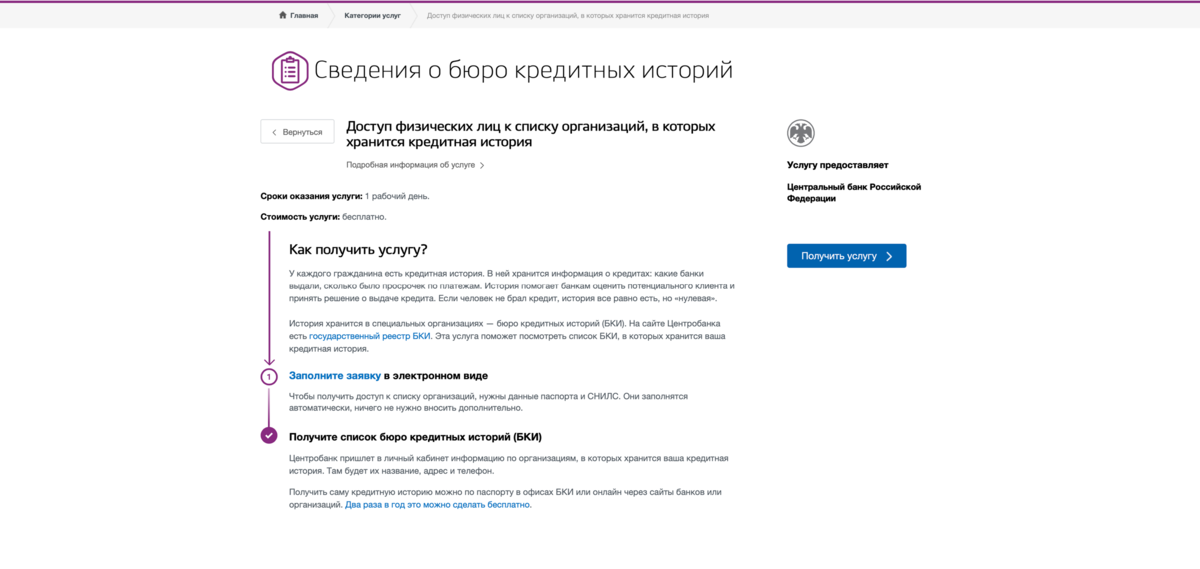Image resolution: width=1200 pixels, height=569 pixels.
Task: Click the Центральный банк Российской Федерации text
Action: click(854, 192)
